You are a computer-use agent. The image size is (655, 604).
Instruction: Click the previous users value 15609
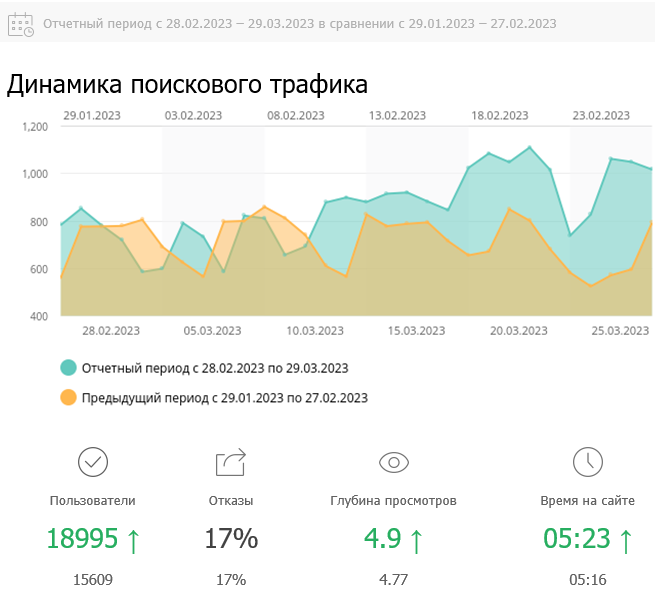(x=93, y=580)
